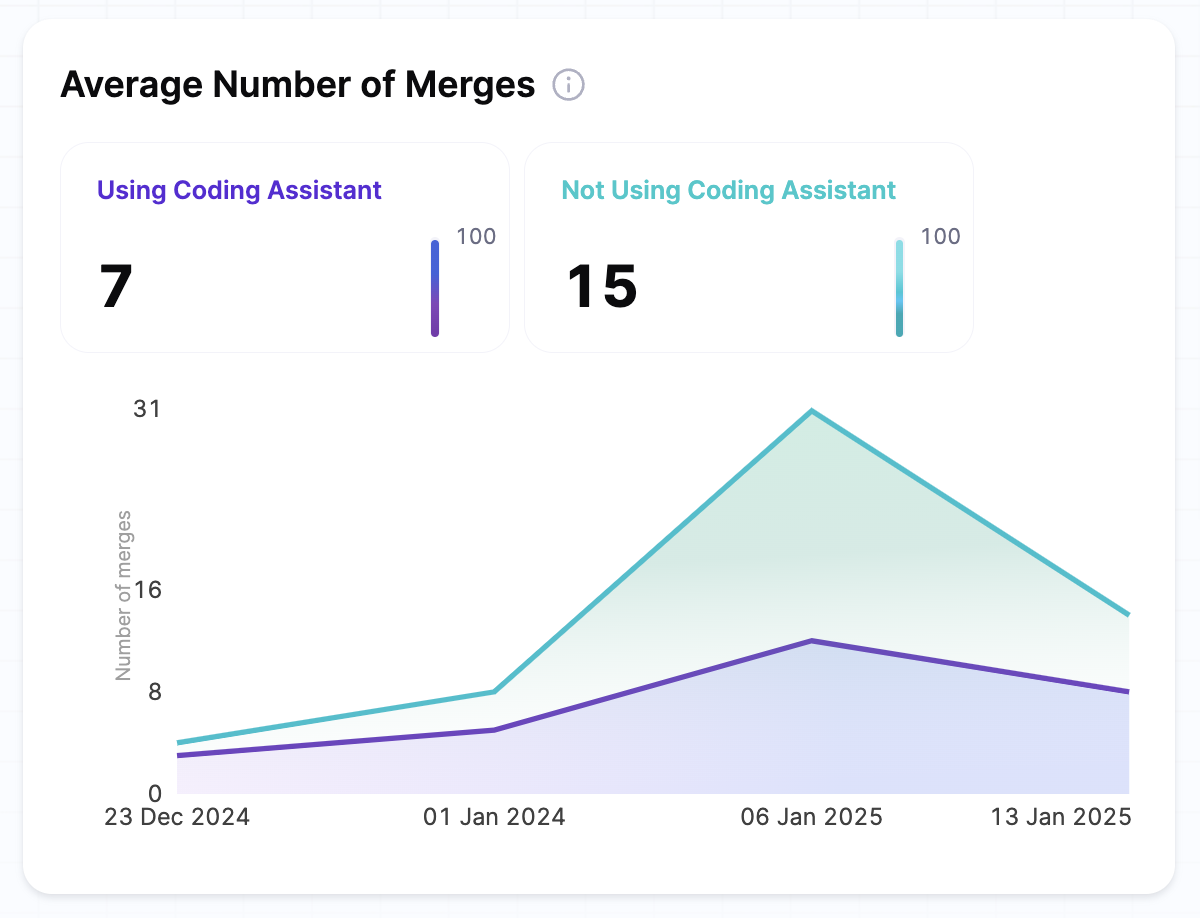The width and height of the screenshot is (1200, 918).
Task: Click the teal gradient bar in second card
Action: click(x=900, y=288)
